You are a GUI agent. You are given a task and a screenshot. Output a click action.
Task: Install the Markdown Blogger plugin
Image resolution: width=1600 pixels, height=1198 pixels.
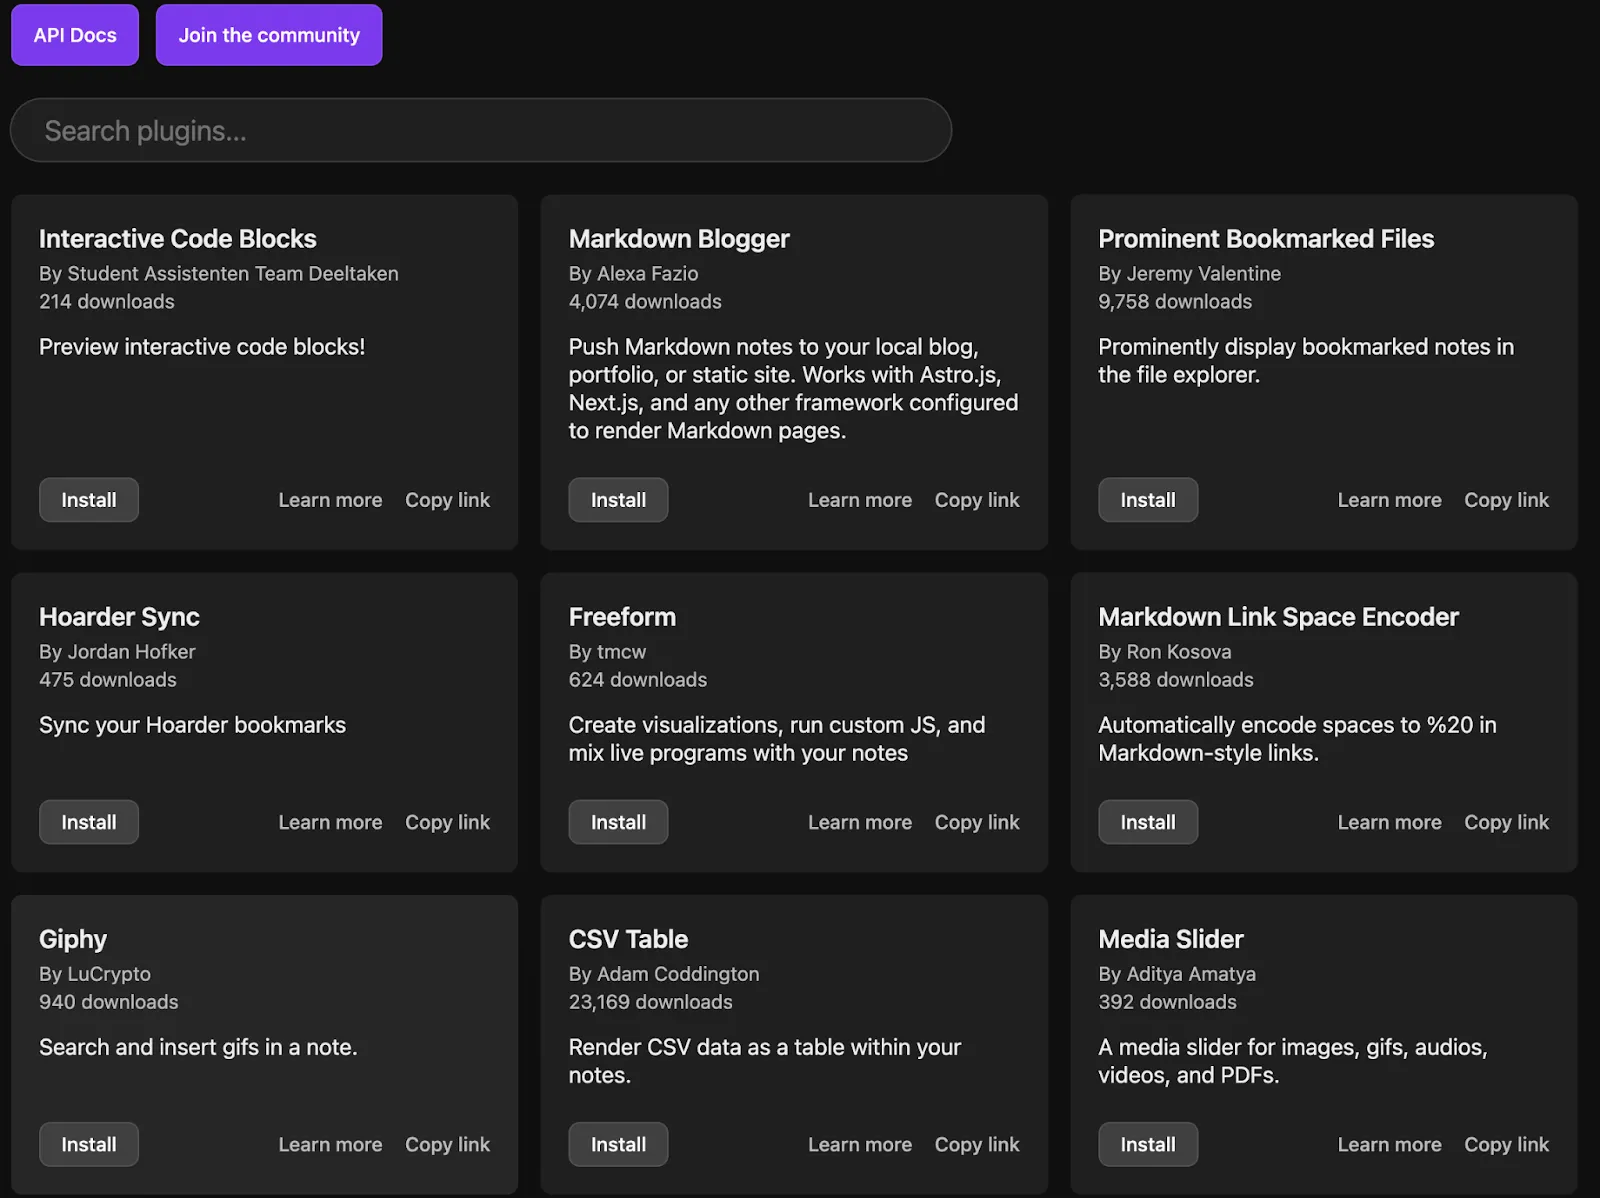(x=618, y=500)
